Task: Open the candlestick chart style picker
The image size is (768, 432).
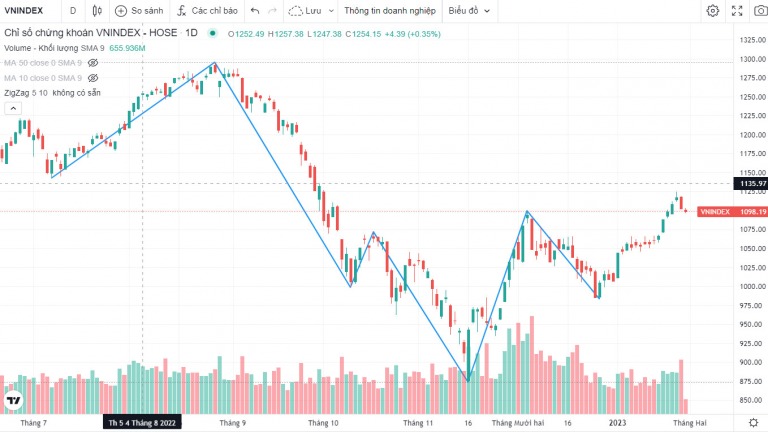Action: point(97,10)
